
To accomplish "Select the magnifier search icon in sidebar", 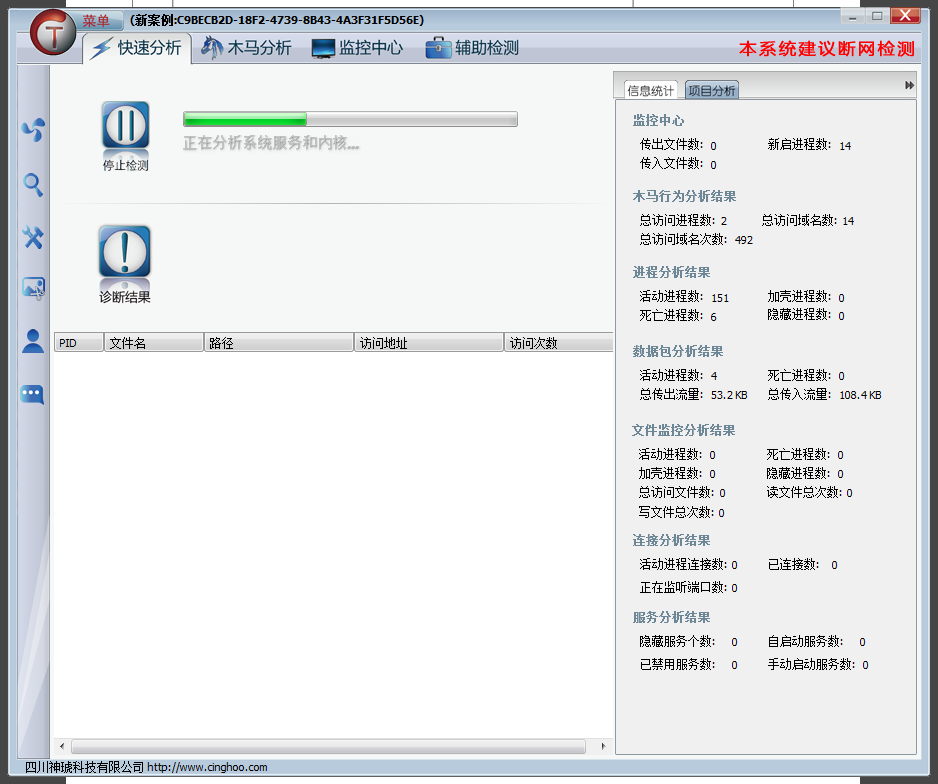I will (33, 185).
